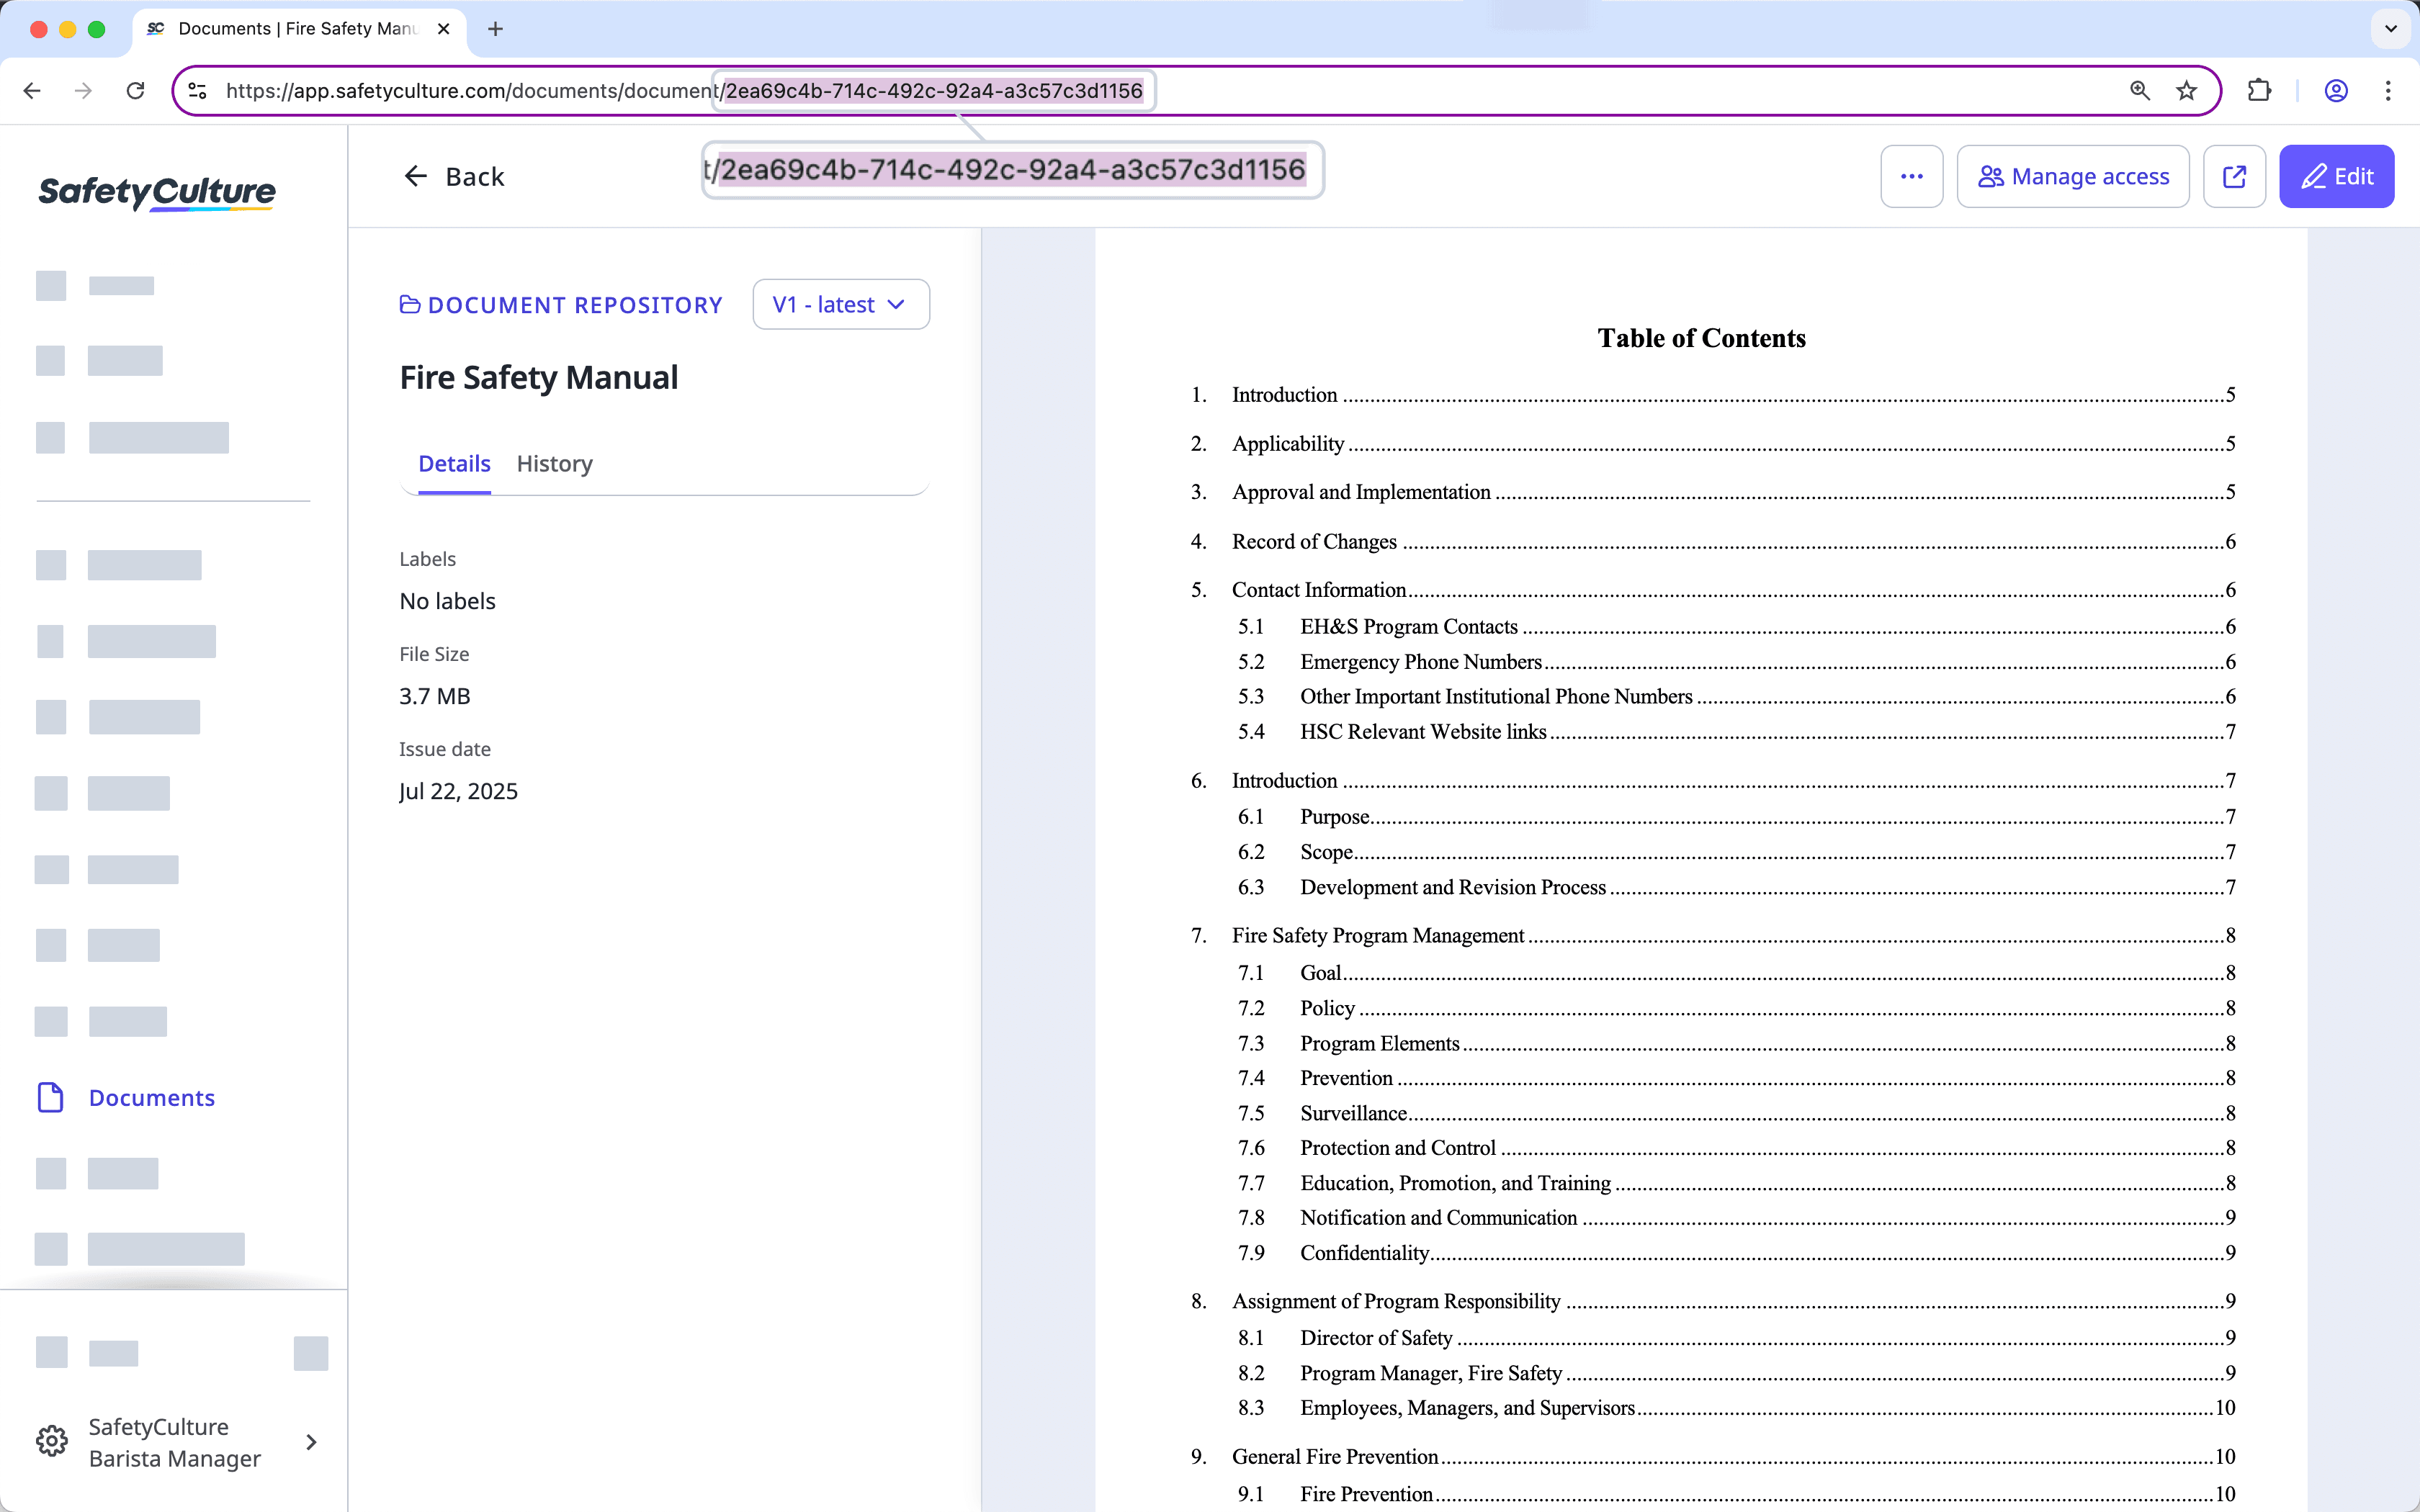
Task: Click the Documents icon in the sidebar
Action: coord(51,1097)
